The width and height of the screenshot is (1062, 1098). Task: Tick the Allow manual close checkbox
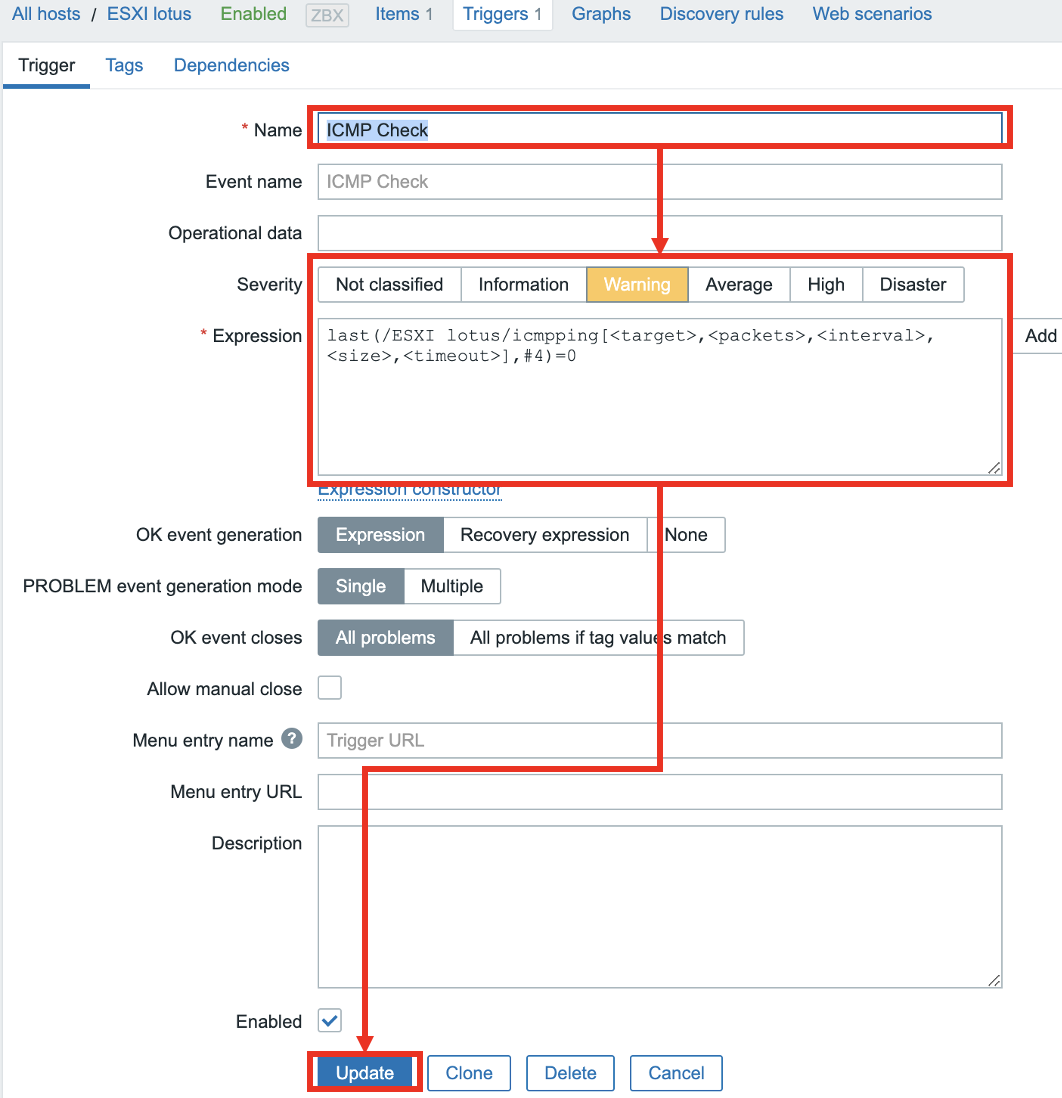[330, 688]
